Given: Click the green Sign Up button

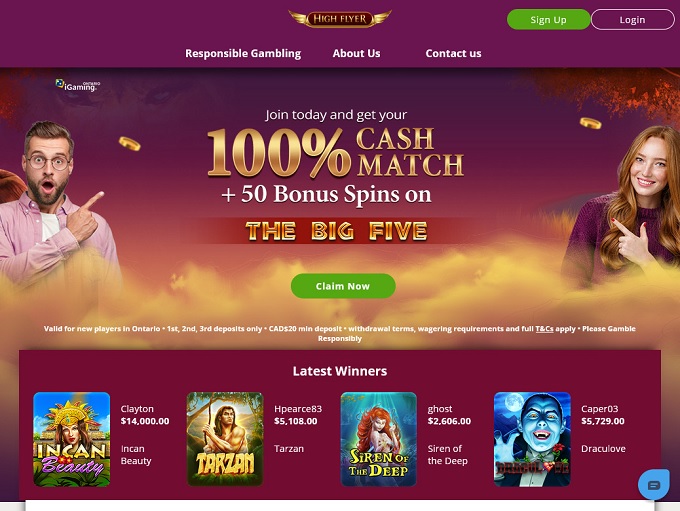Looking at the screenshot, I should pos(548,20).
